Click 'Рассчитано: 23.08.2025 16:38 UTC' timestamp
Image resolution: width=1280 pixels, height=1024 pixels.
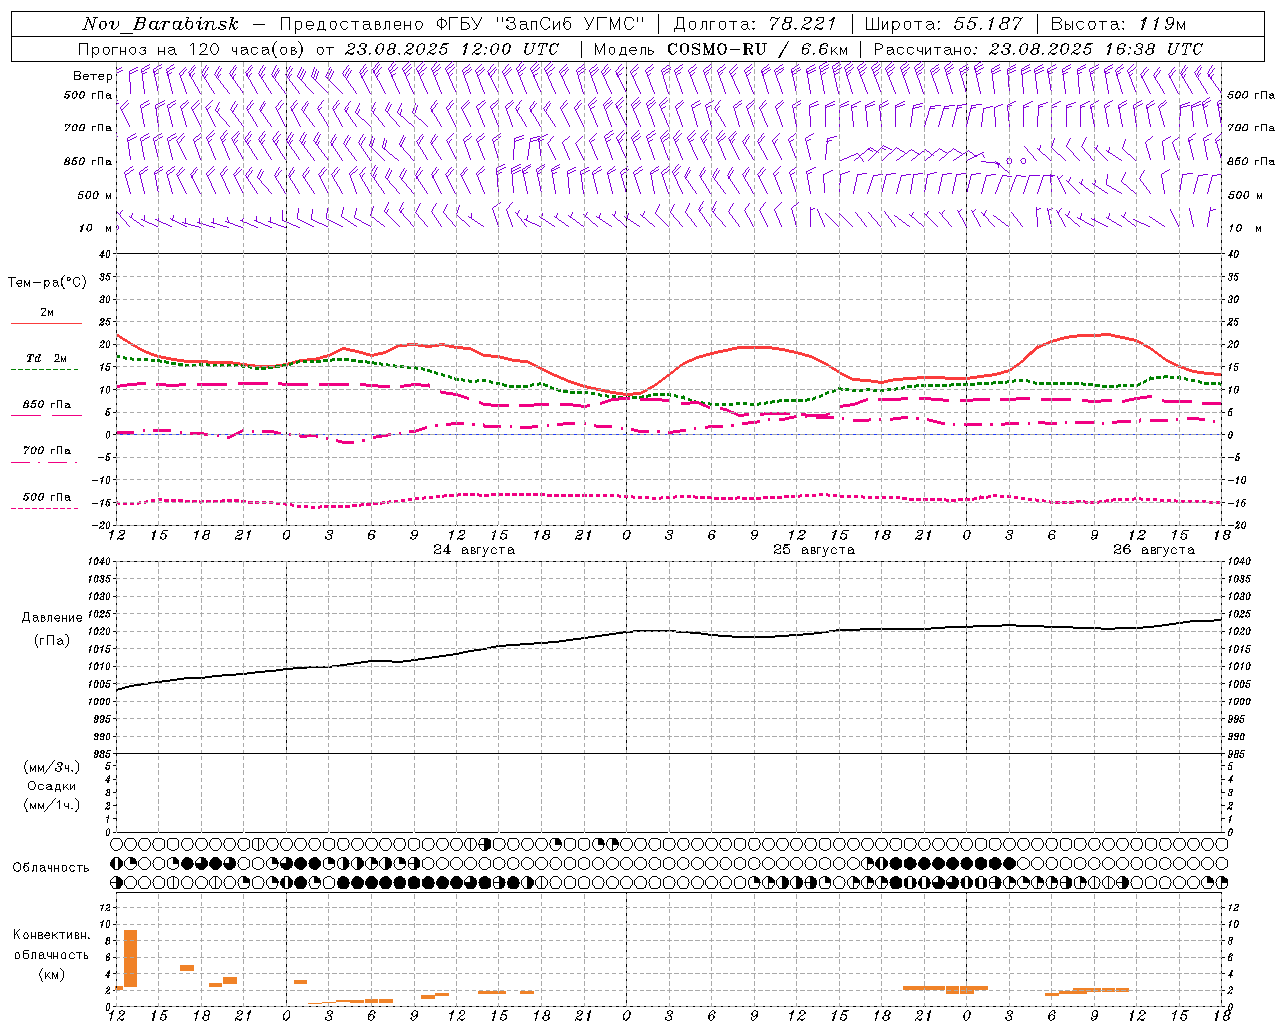pos(1038,49)
